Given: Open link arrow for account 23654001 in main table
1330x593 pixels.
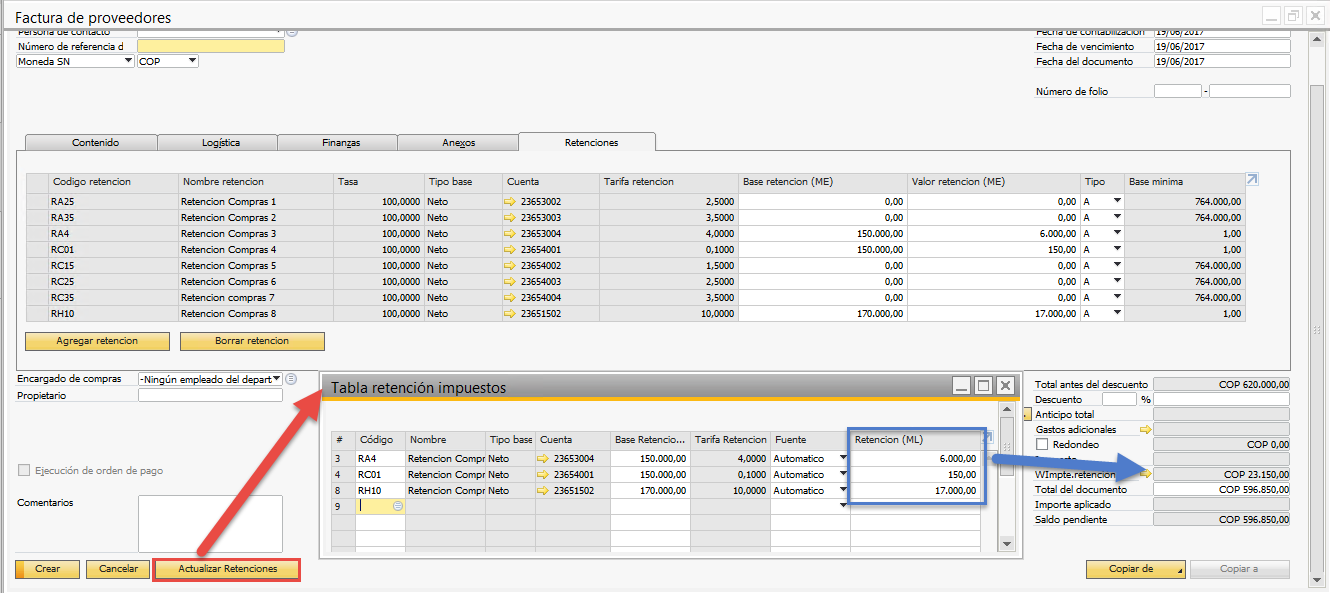Looking at the screenshot, I should [511, 250].
